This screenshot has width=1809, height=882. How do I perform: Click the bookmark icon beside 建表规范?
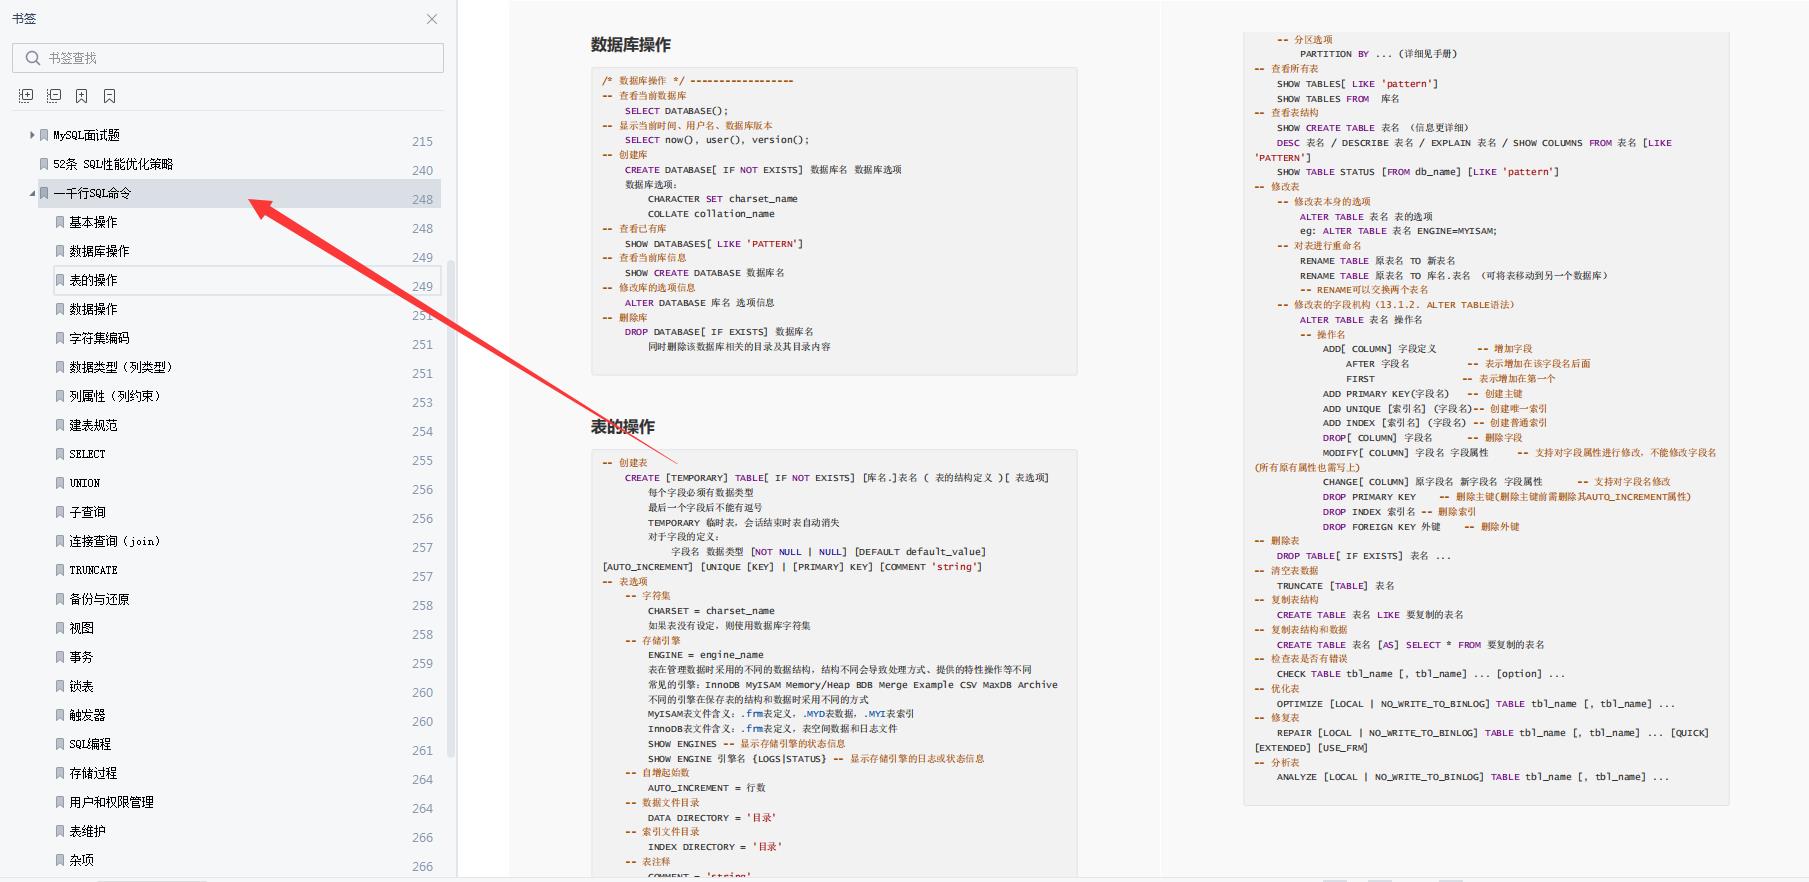click(60, 425)
